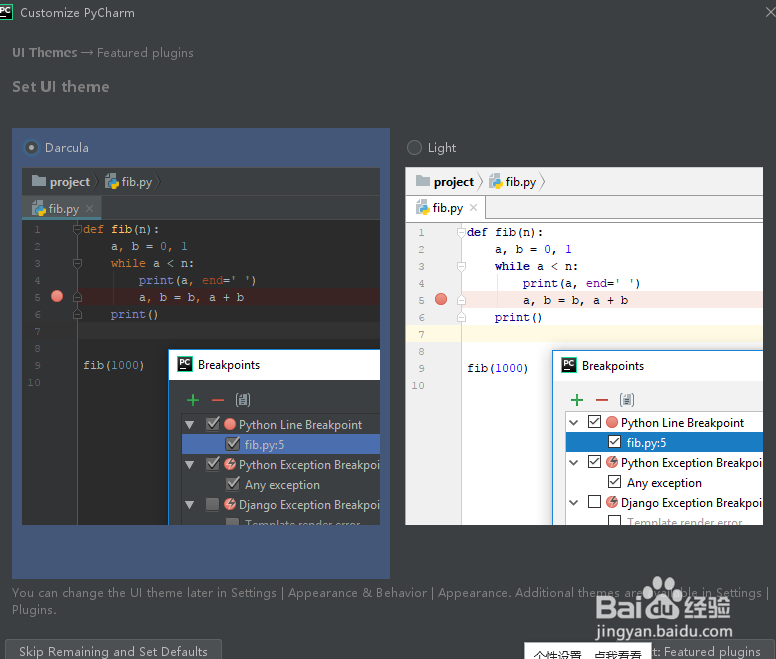Toggle Any exception checkbox in Light preview

(x=614, y=481)
